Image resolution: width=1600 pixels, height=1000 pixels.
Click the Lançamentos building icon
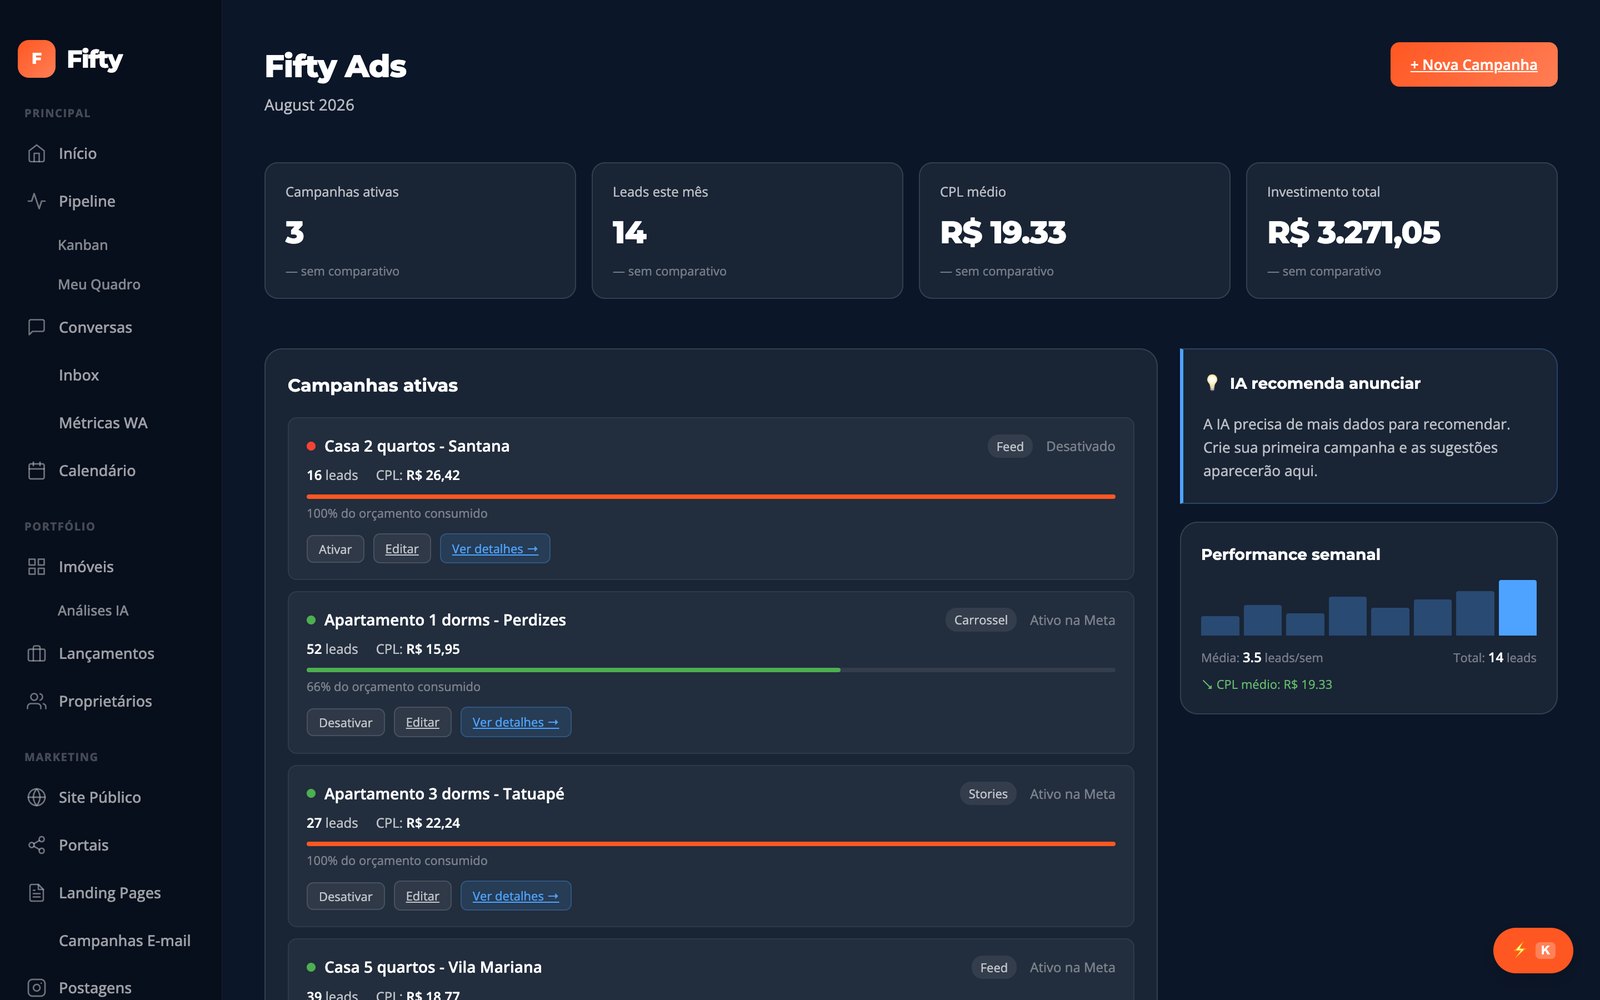click(x=37, y=653)
